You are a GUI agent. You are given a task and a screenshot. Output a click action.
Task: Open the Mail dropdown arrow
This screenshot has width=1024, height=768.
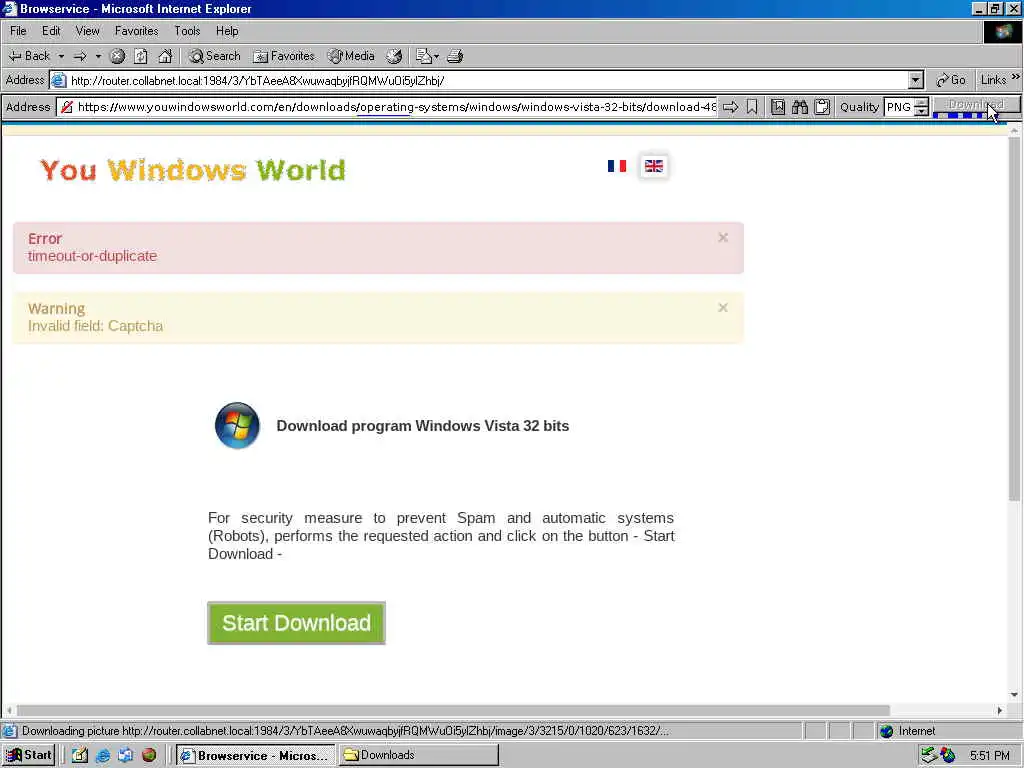[436, 56]
